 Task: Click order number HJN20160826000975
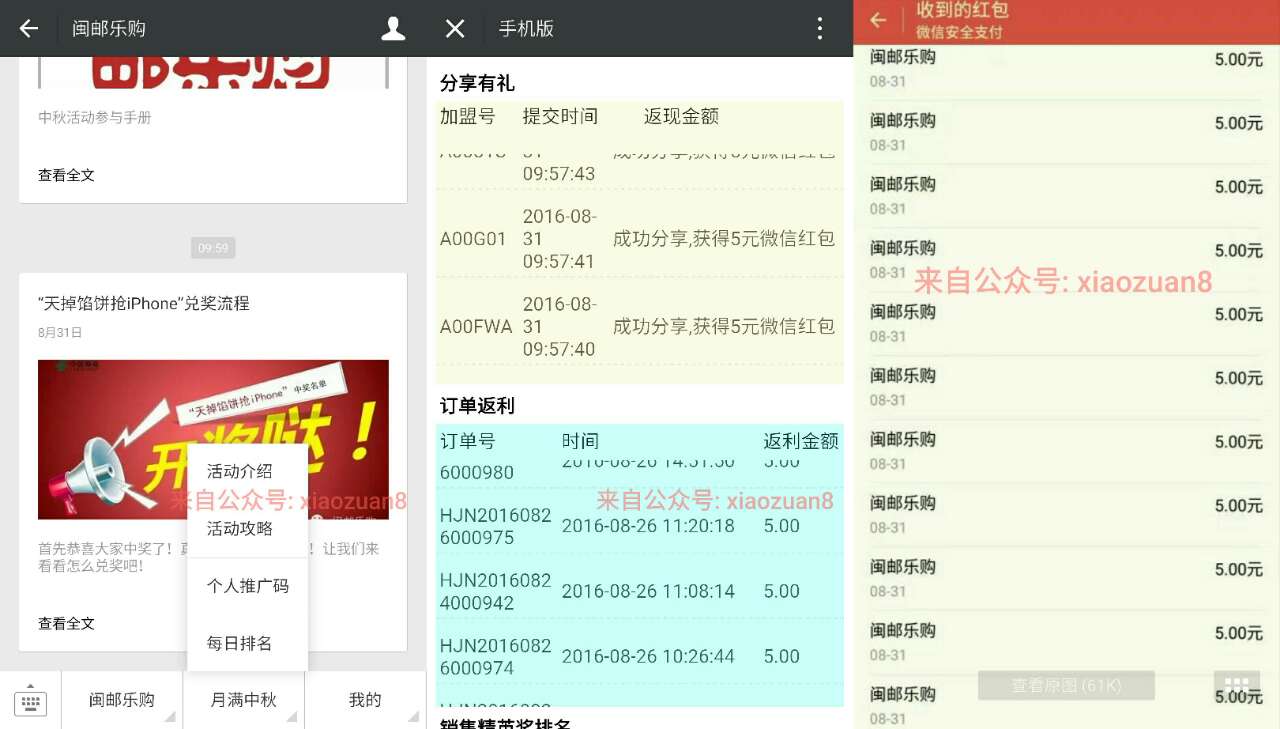point(496,526)
